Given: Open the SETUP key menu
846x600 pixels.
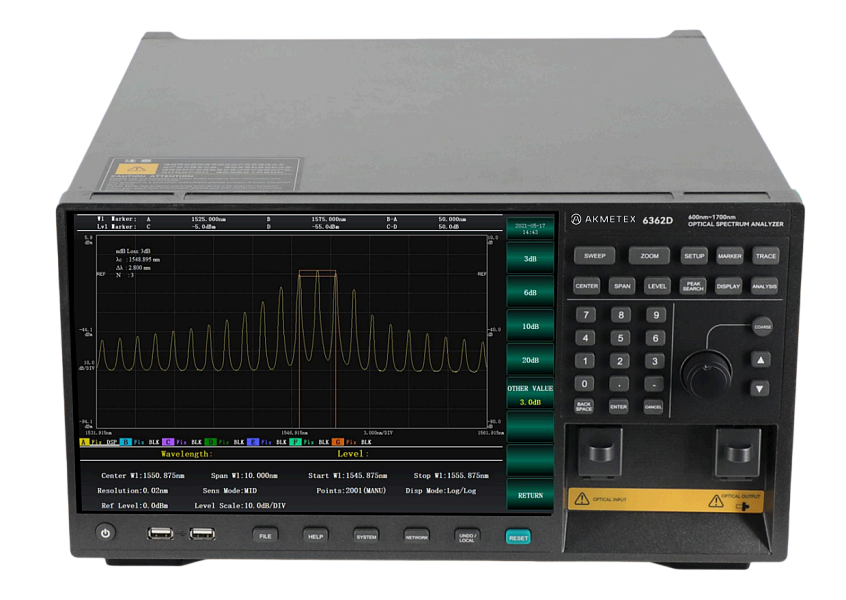Looking at the screenshot, I should click(x=694, y=256).
